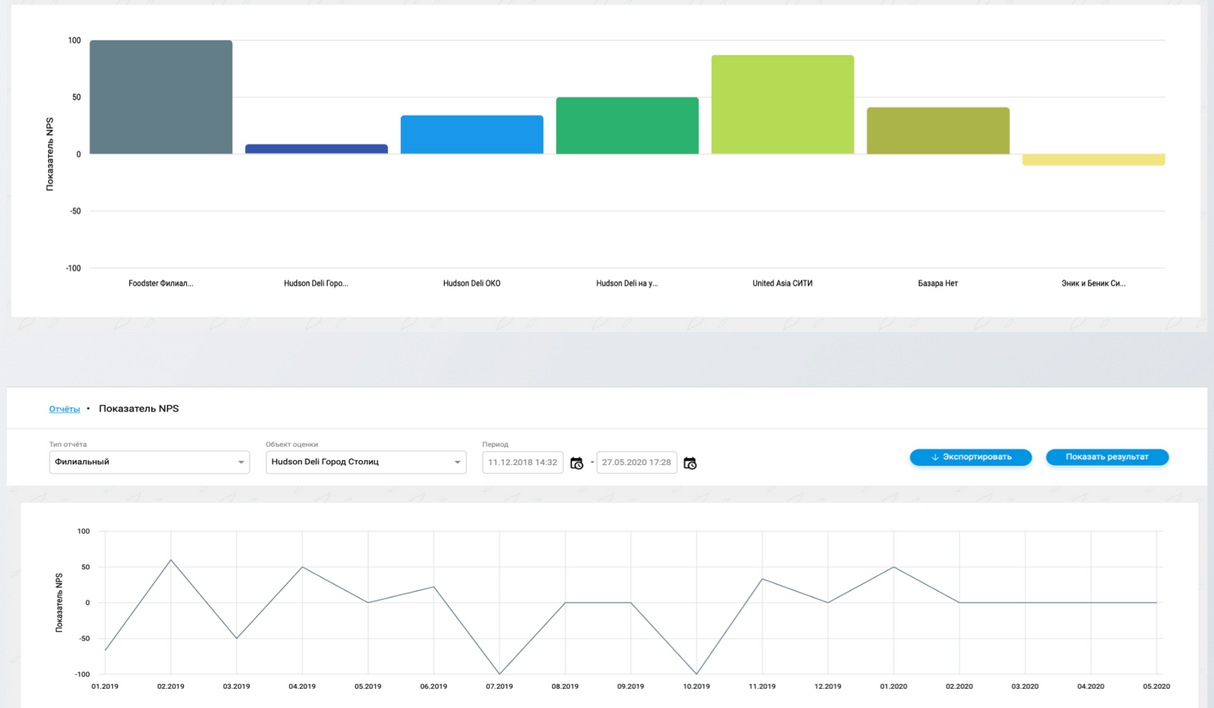Click the '12.2019' label on line chart axis

(828, 687)
